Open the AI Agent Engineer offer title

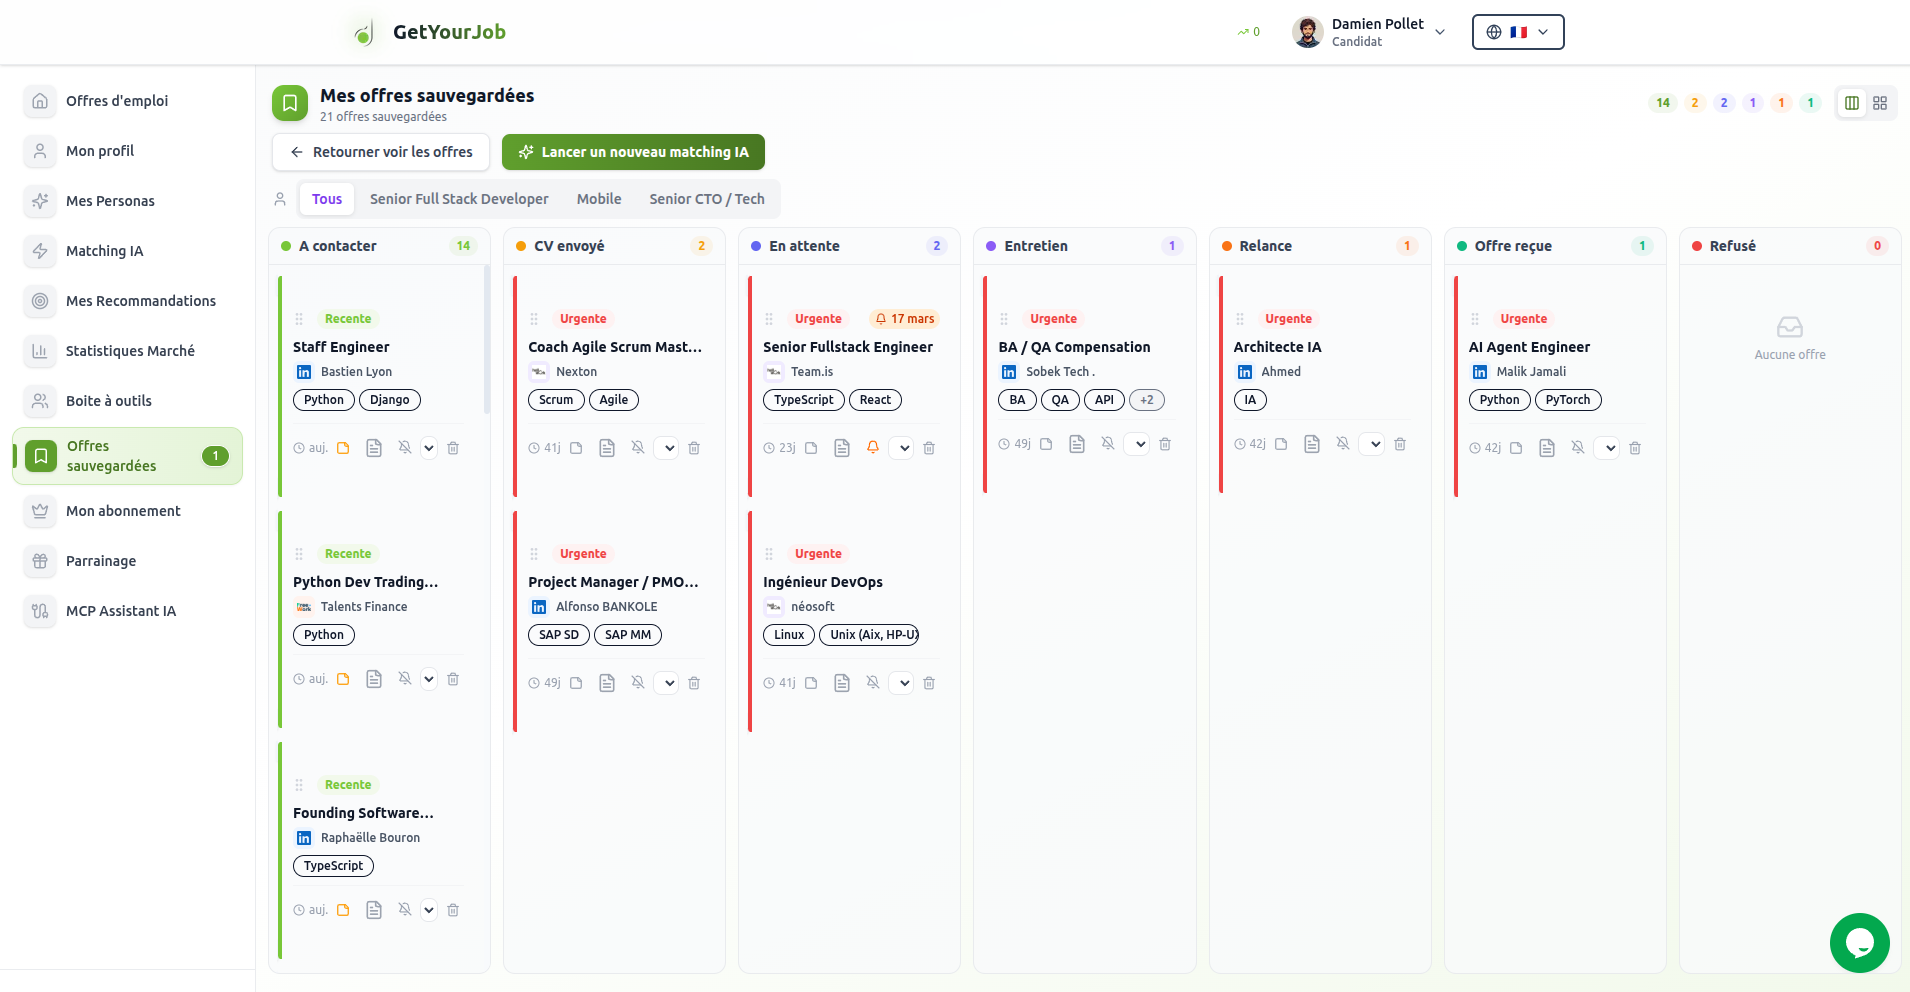1529,347
